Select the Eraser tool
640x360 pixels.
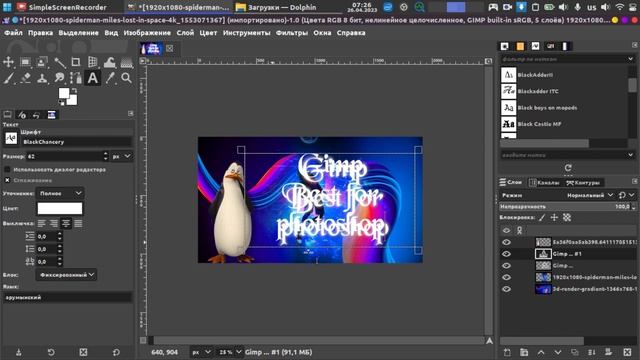tap(25, 78)
